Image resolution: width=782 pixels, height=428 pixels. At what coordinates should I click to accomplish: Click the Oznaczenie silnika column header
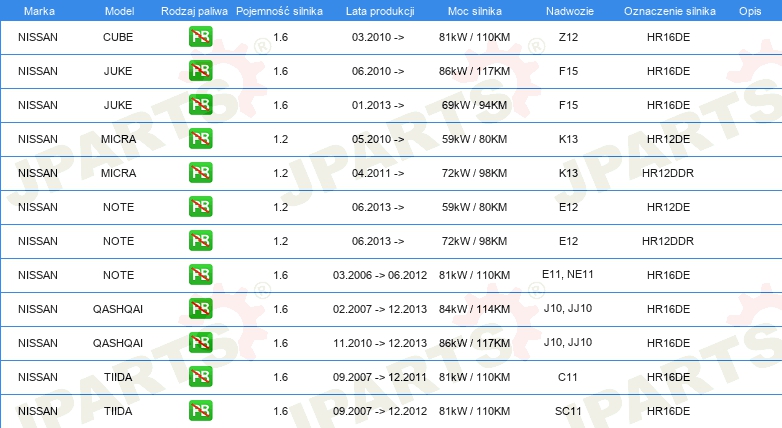[670, 11]
